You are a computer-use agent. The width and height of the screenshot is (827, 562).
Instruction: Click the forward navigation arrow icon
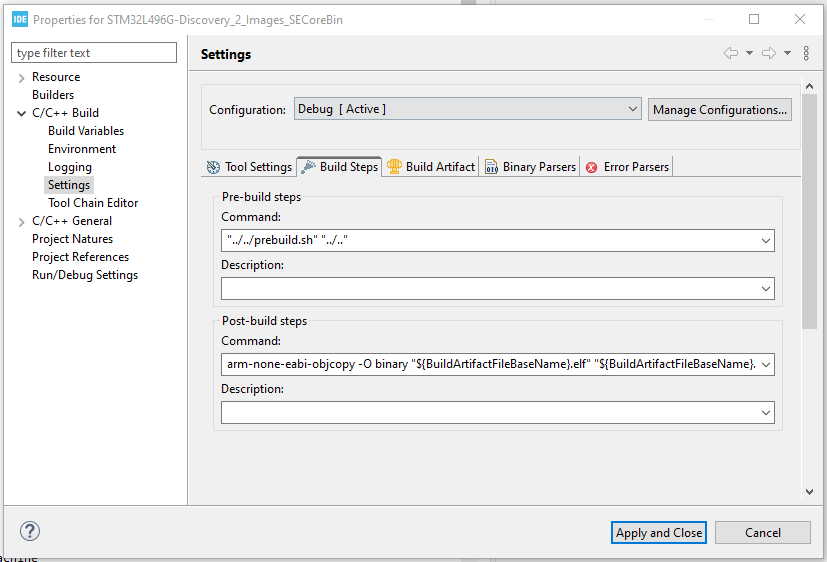coord(769,53)
